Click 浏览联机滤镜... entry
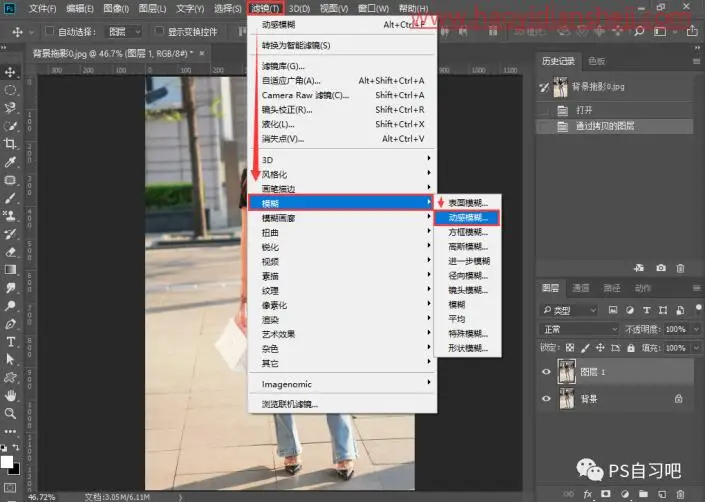The width and height of the screenshot is (705, 502). point(342,404)
